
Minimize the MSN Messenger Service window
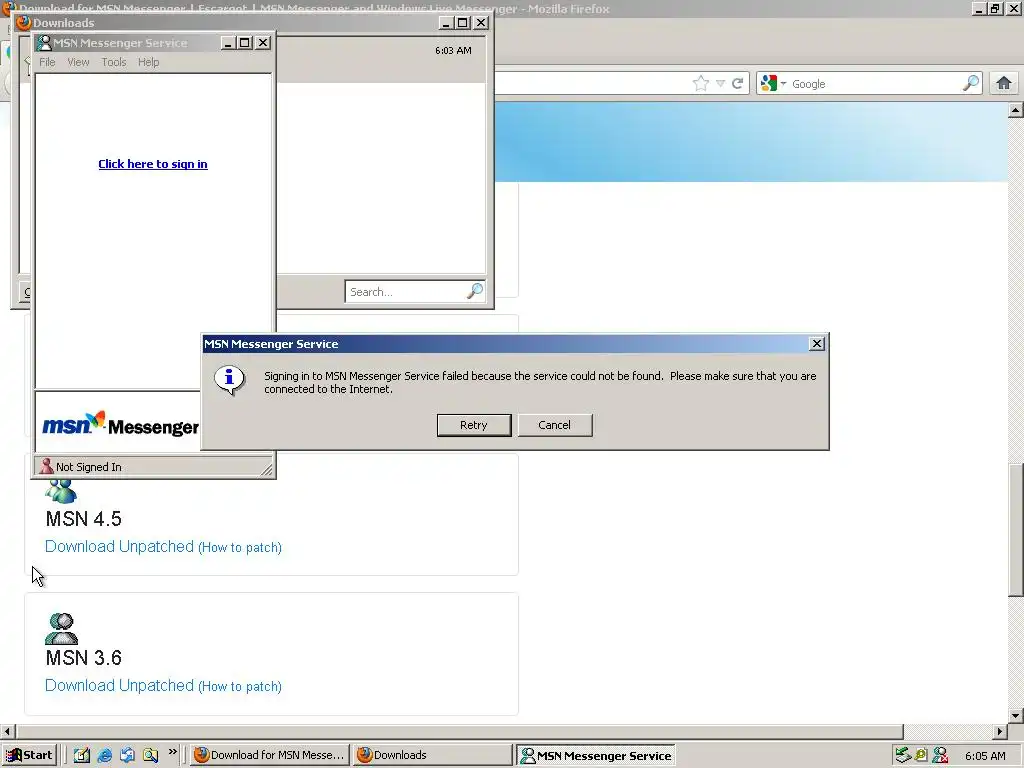pyautogui.click(x=228, y=42)
